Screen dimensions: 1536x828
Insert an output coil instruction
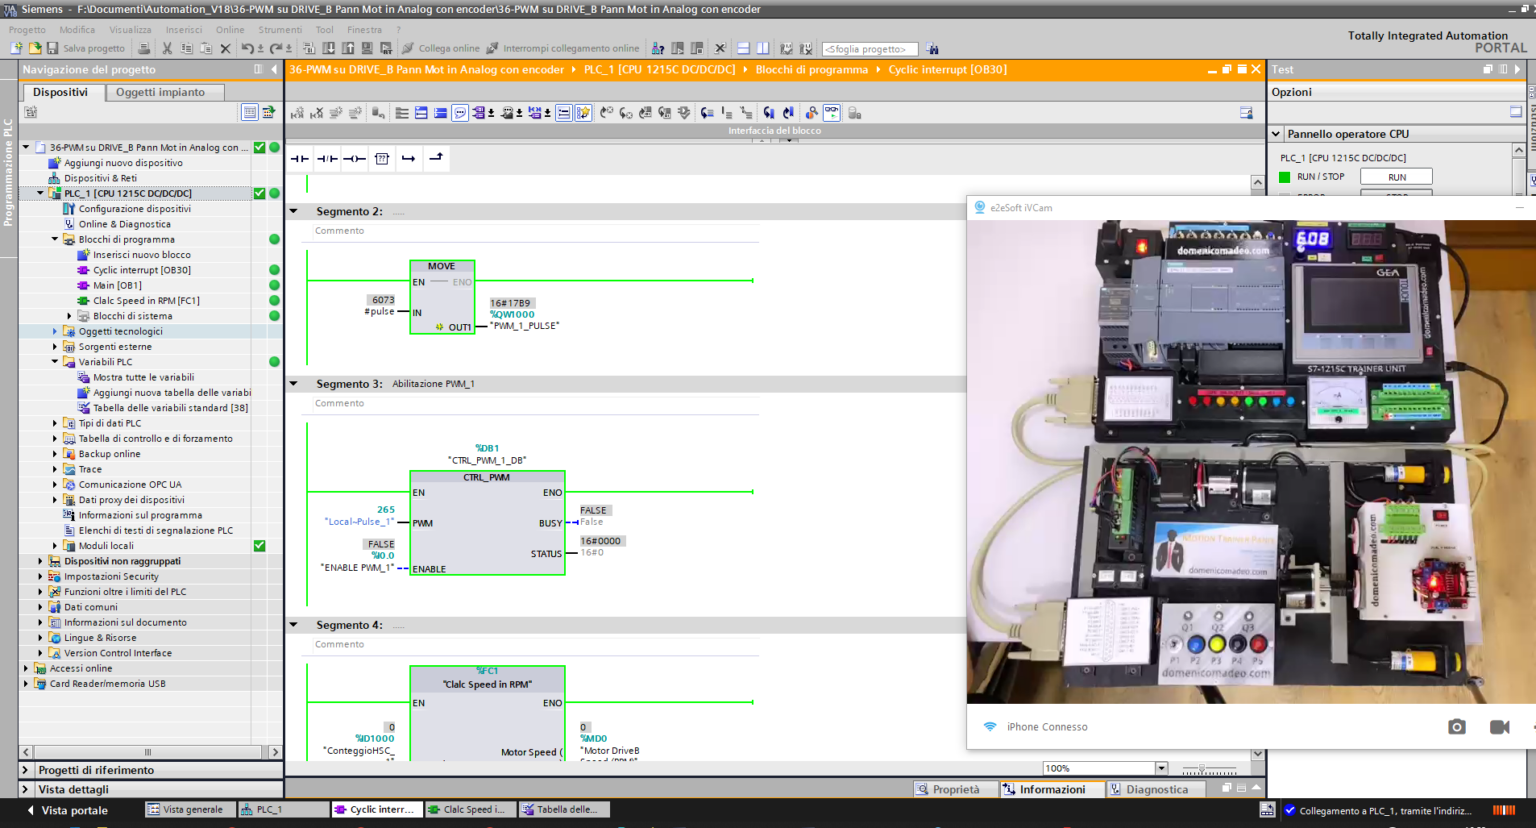[x=354, y=158]
